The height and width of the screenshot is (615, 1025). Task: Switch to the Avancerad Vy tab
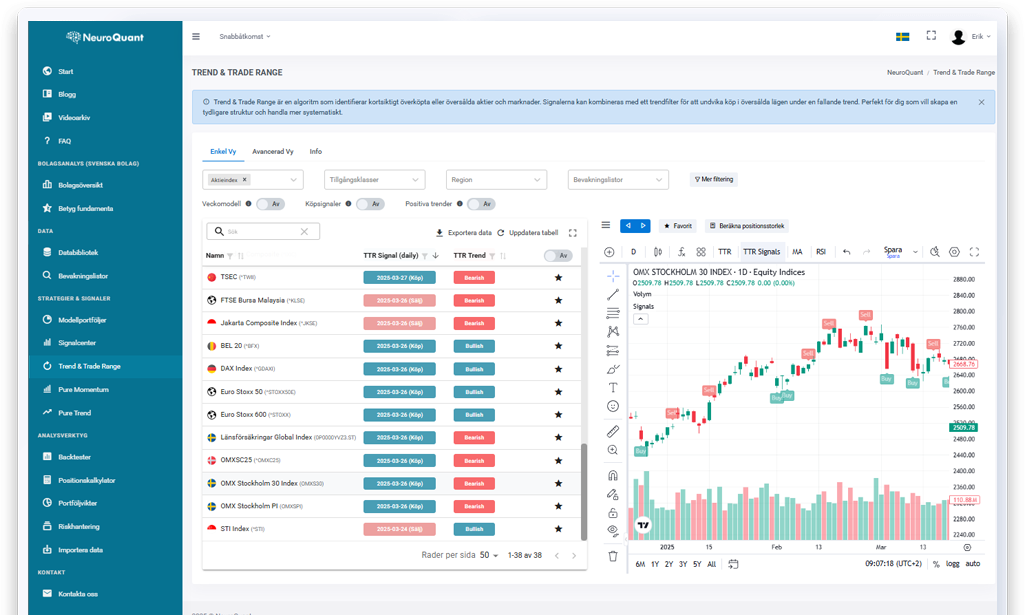272,152
